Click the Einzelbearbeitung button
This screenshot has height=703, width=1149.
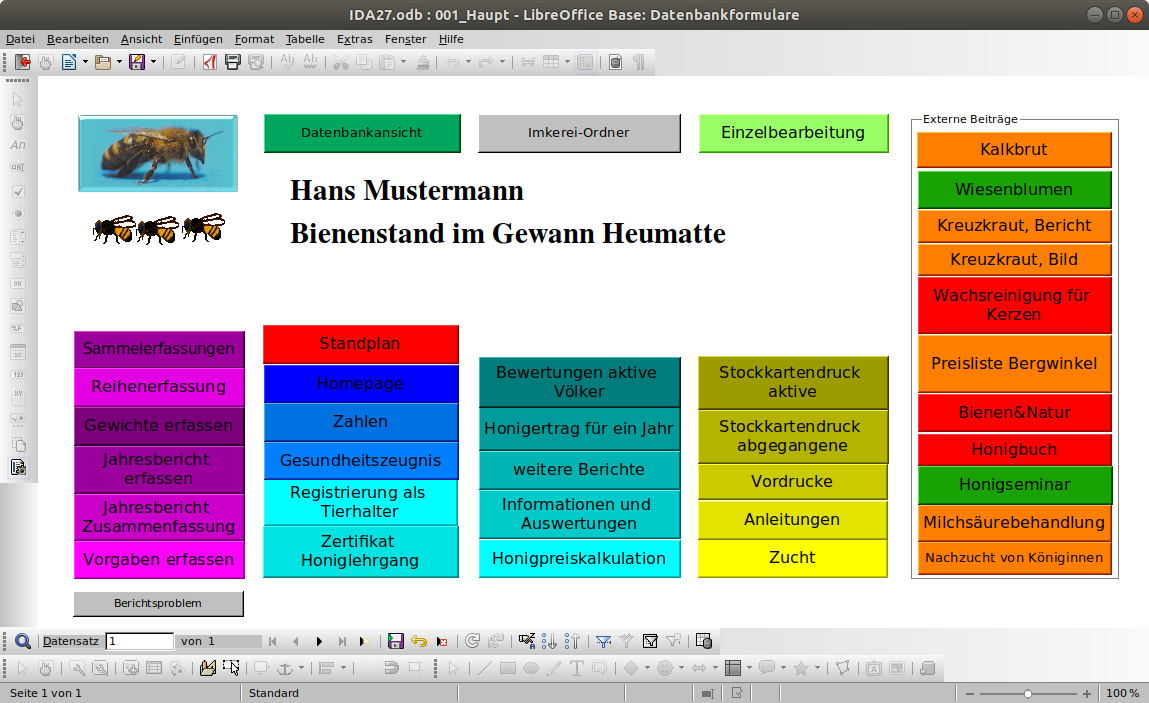(794, 133)
